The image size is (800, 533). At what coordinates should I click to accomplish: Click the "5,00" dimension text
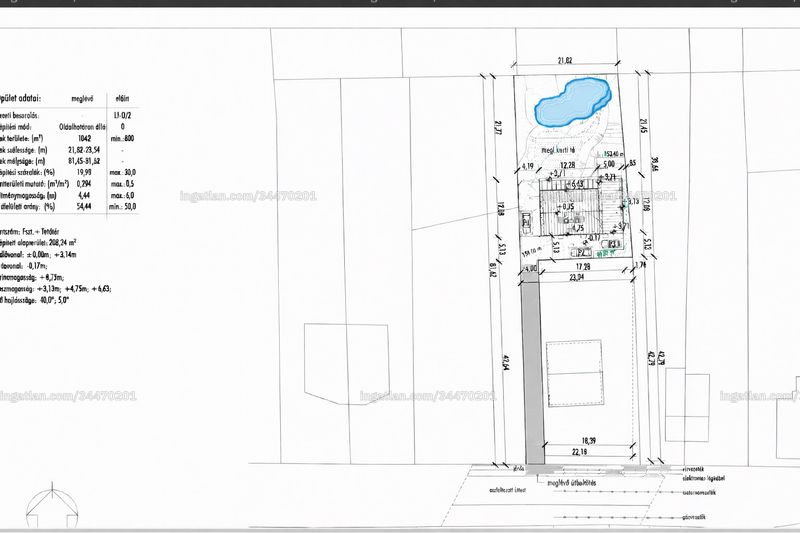[609, 164]
